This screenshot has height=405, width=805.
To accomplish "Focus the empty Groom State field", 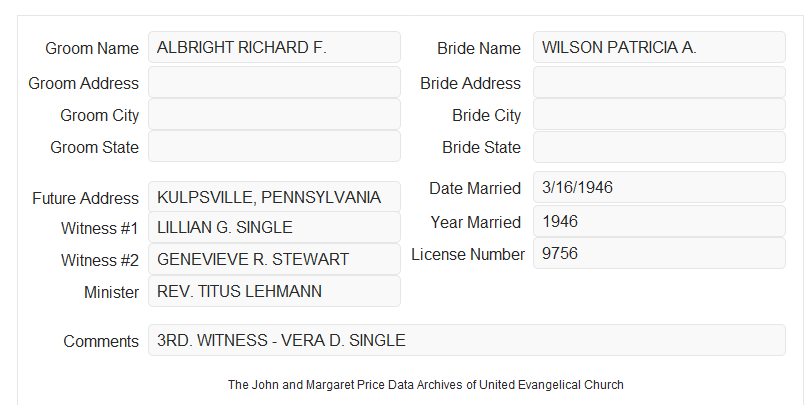I will point(274,146).
